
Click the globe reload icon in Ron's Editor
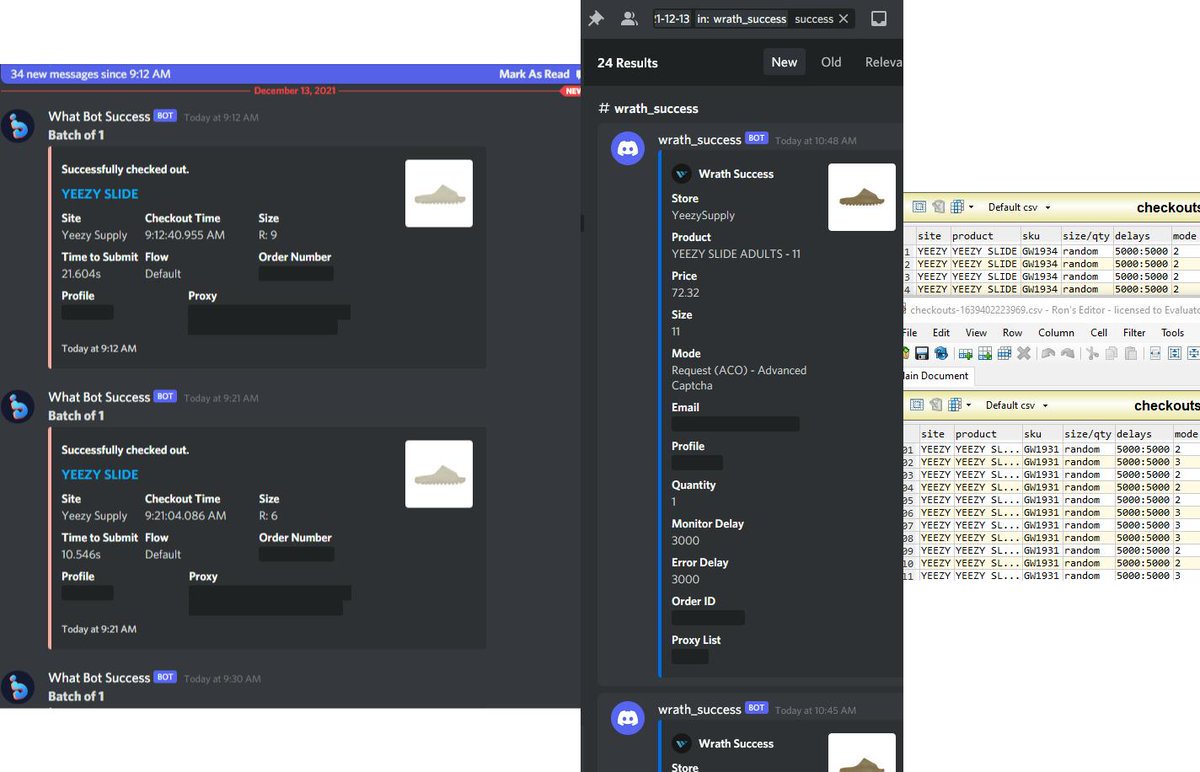[x=941, y=353]
